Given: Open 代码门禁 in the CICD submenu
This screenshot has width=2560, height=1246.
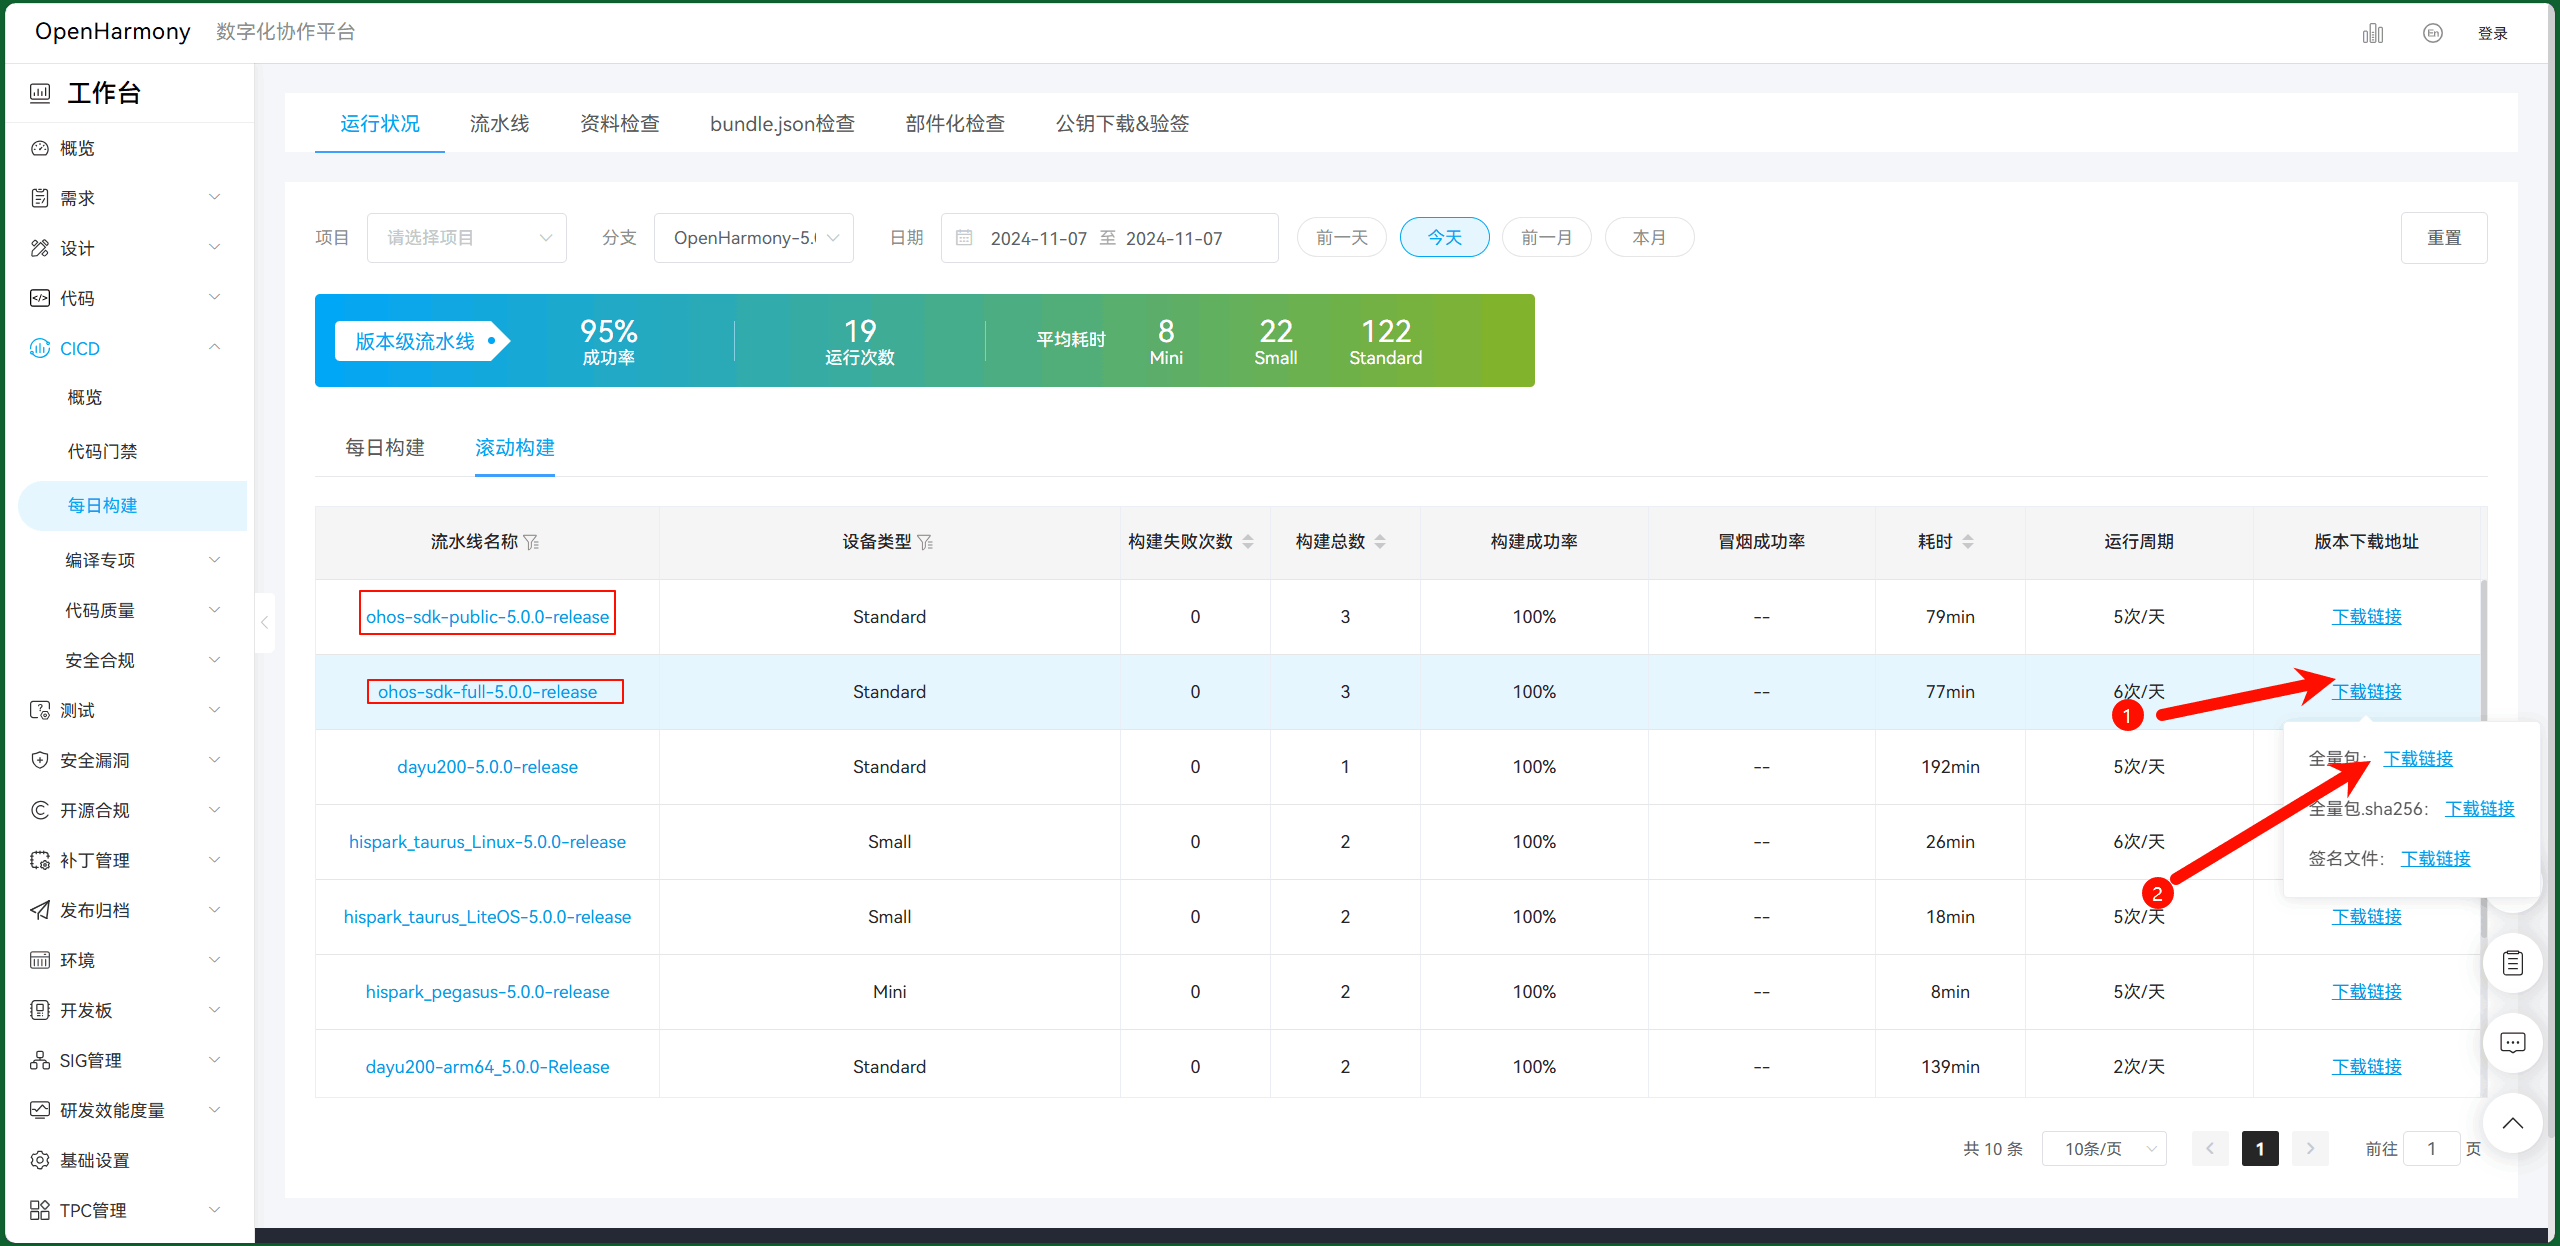Looking at the screenshot, I should [x=102, y=452].
